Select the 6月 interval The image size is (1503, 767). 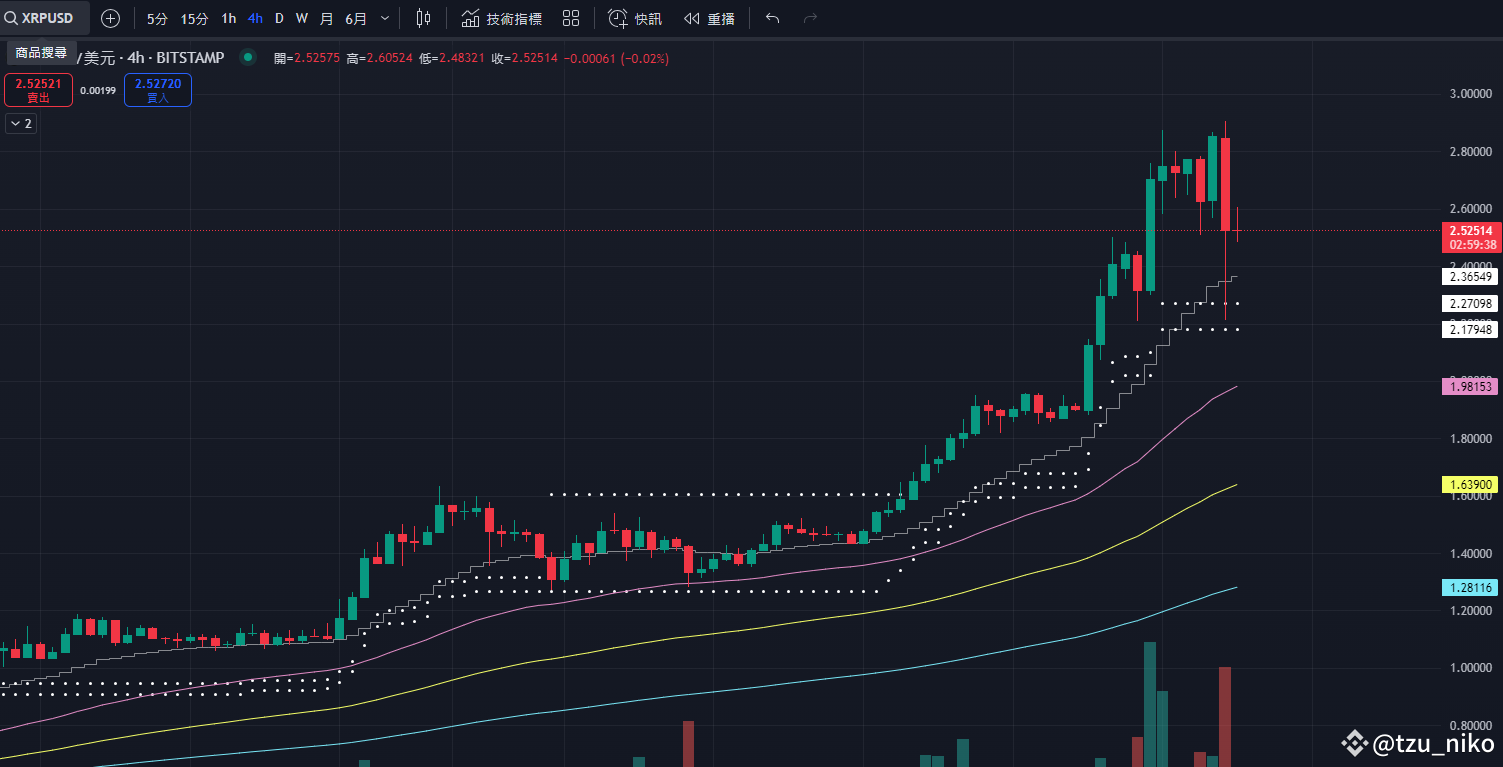tap(356, 18)
